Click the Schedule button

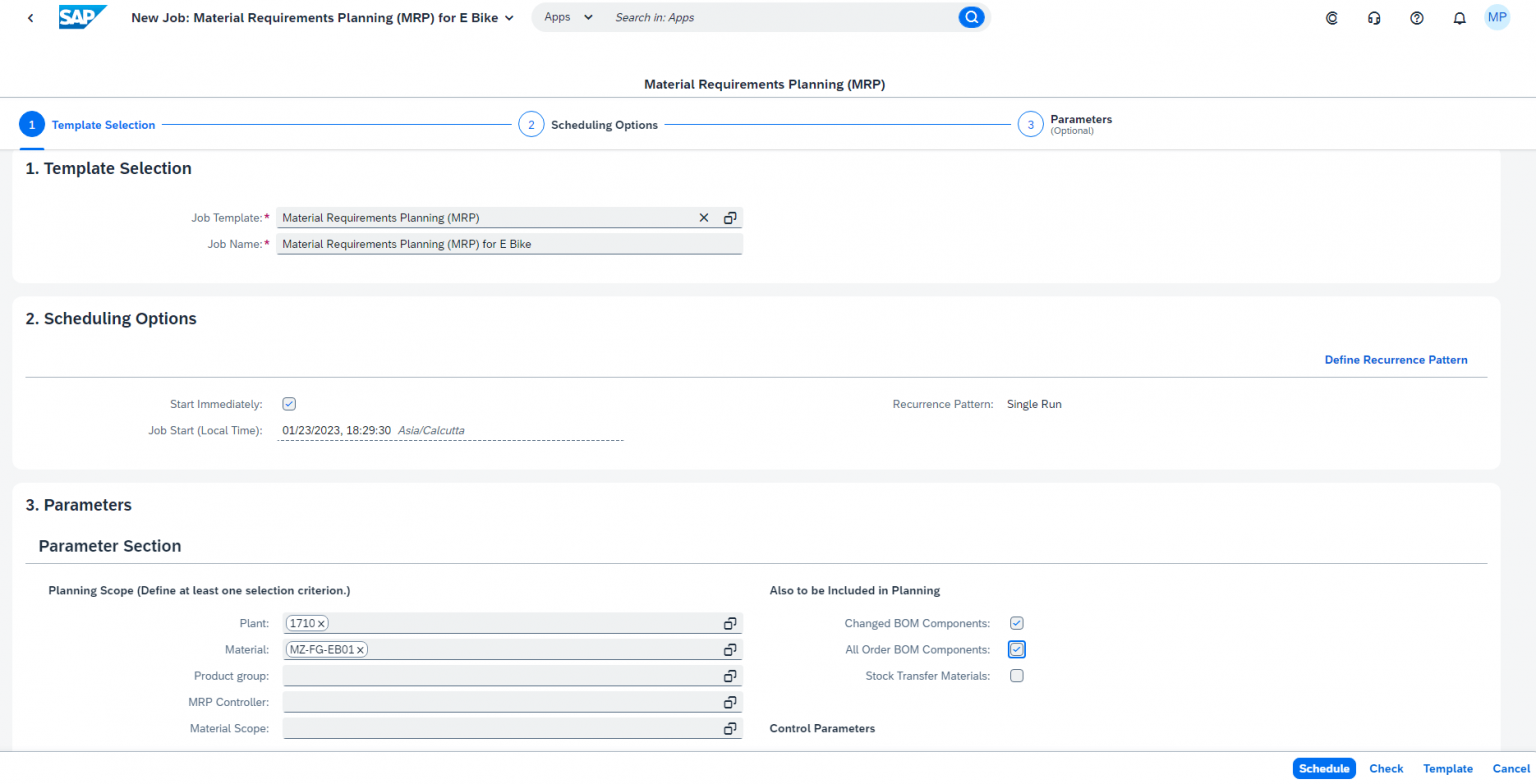[1324, 768]
